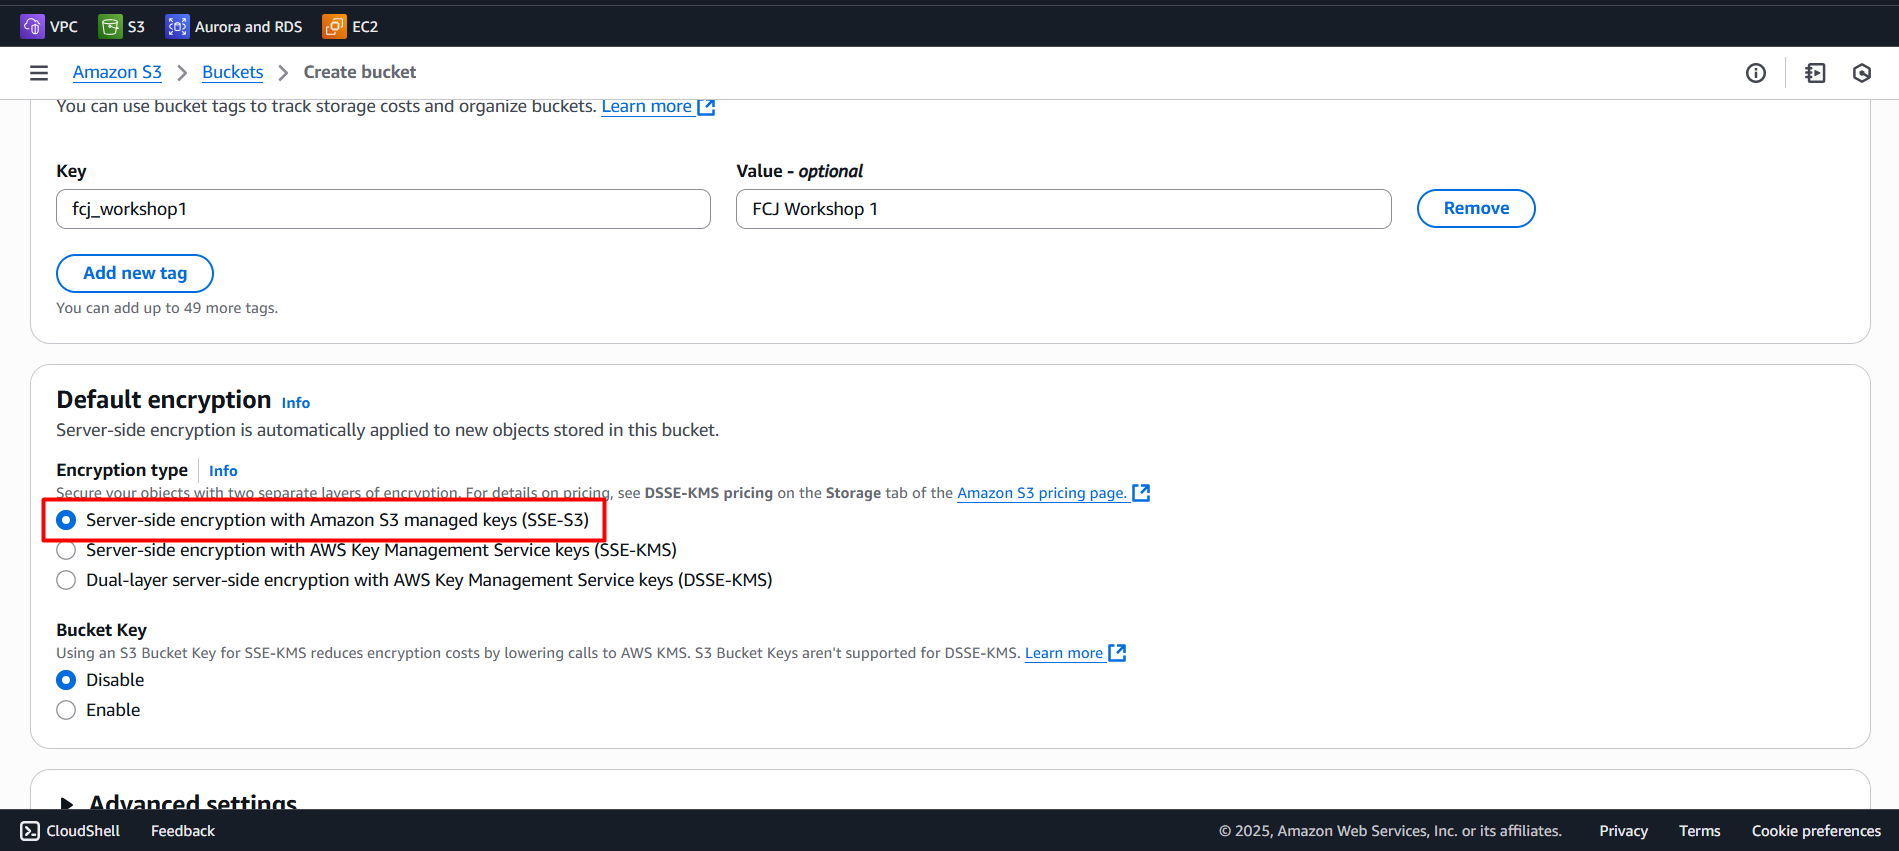
Task: Launch CloudShell from the footer
Action: coord(70,831)
